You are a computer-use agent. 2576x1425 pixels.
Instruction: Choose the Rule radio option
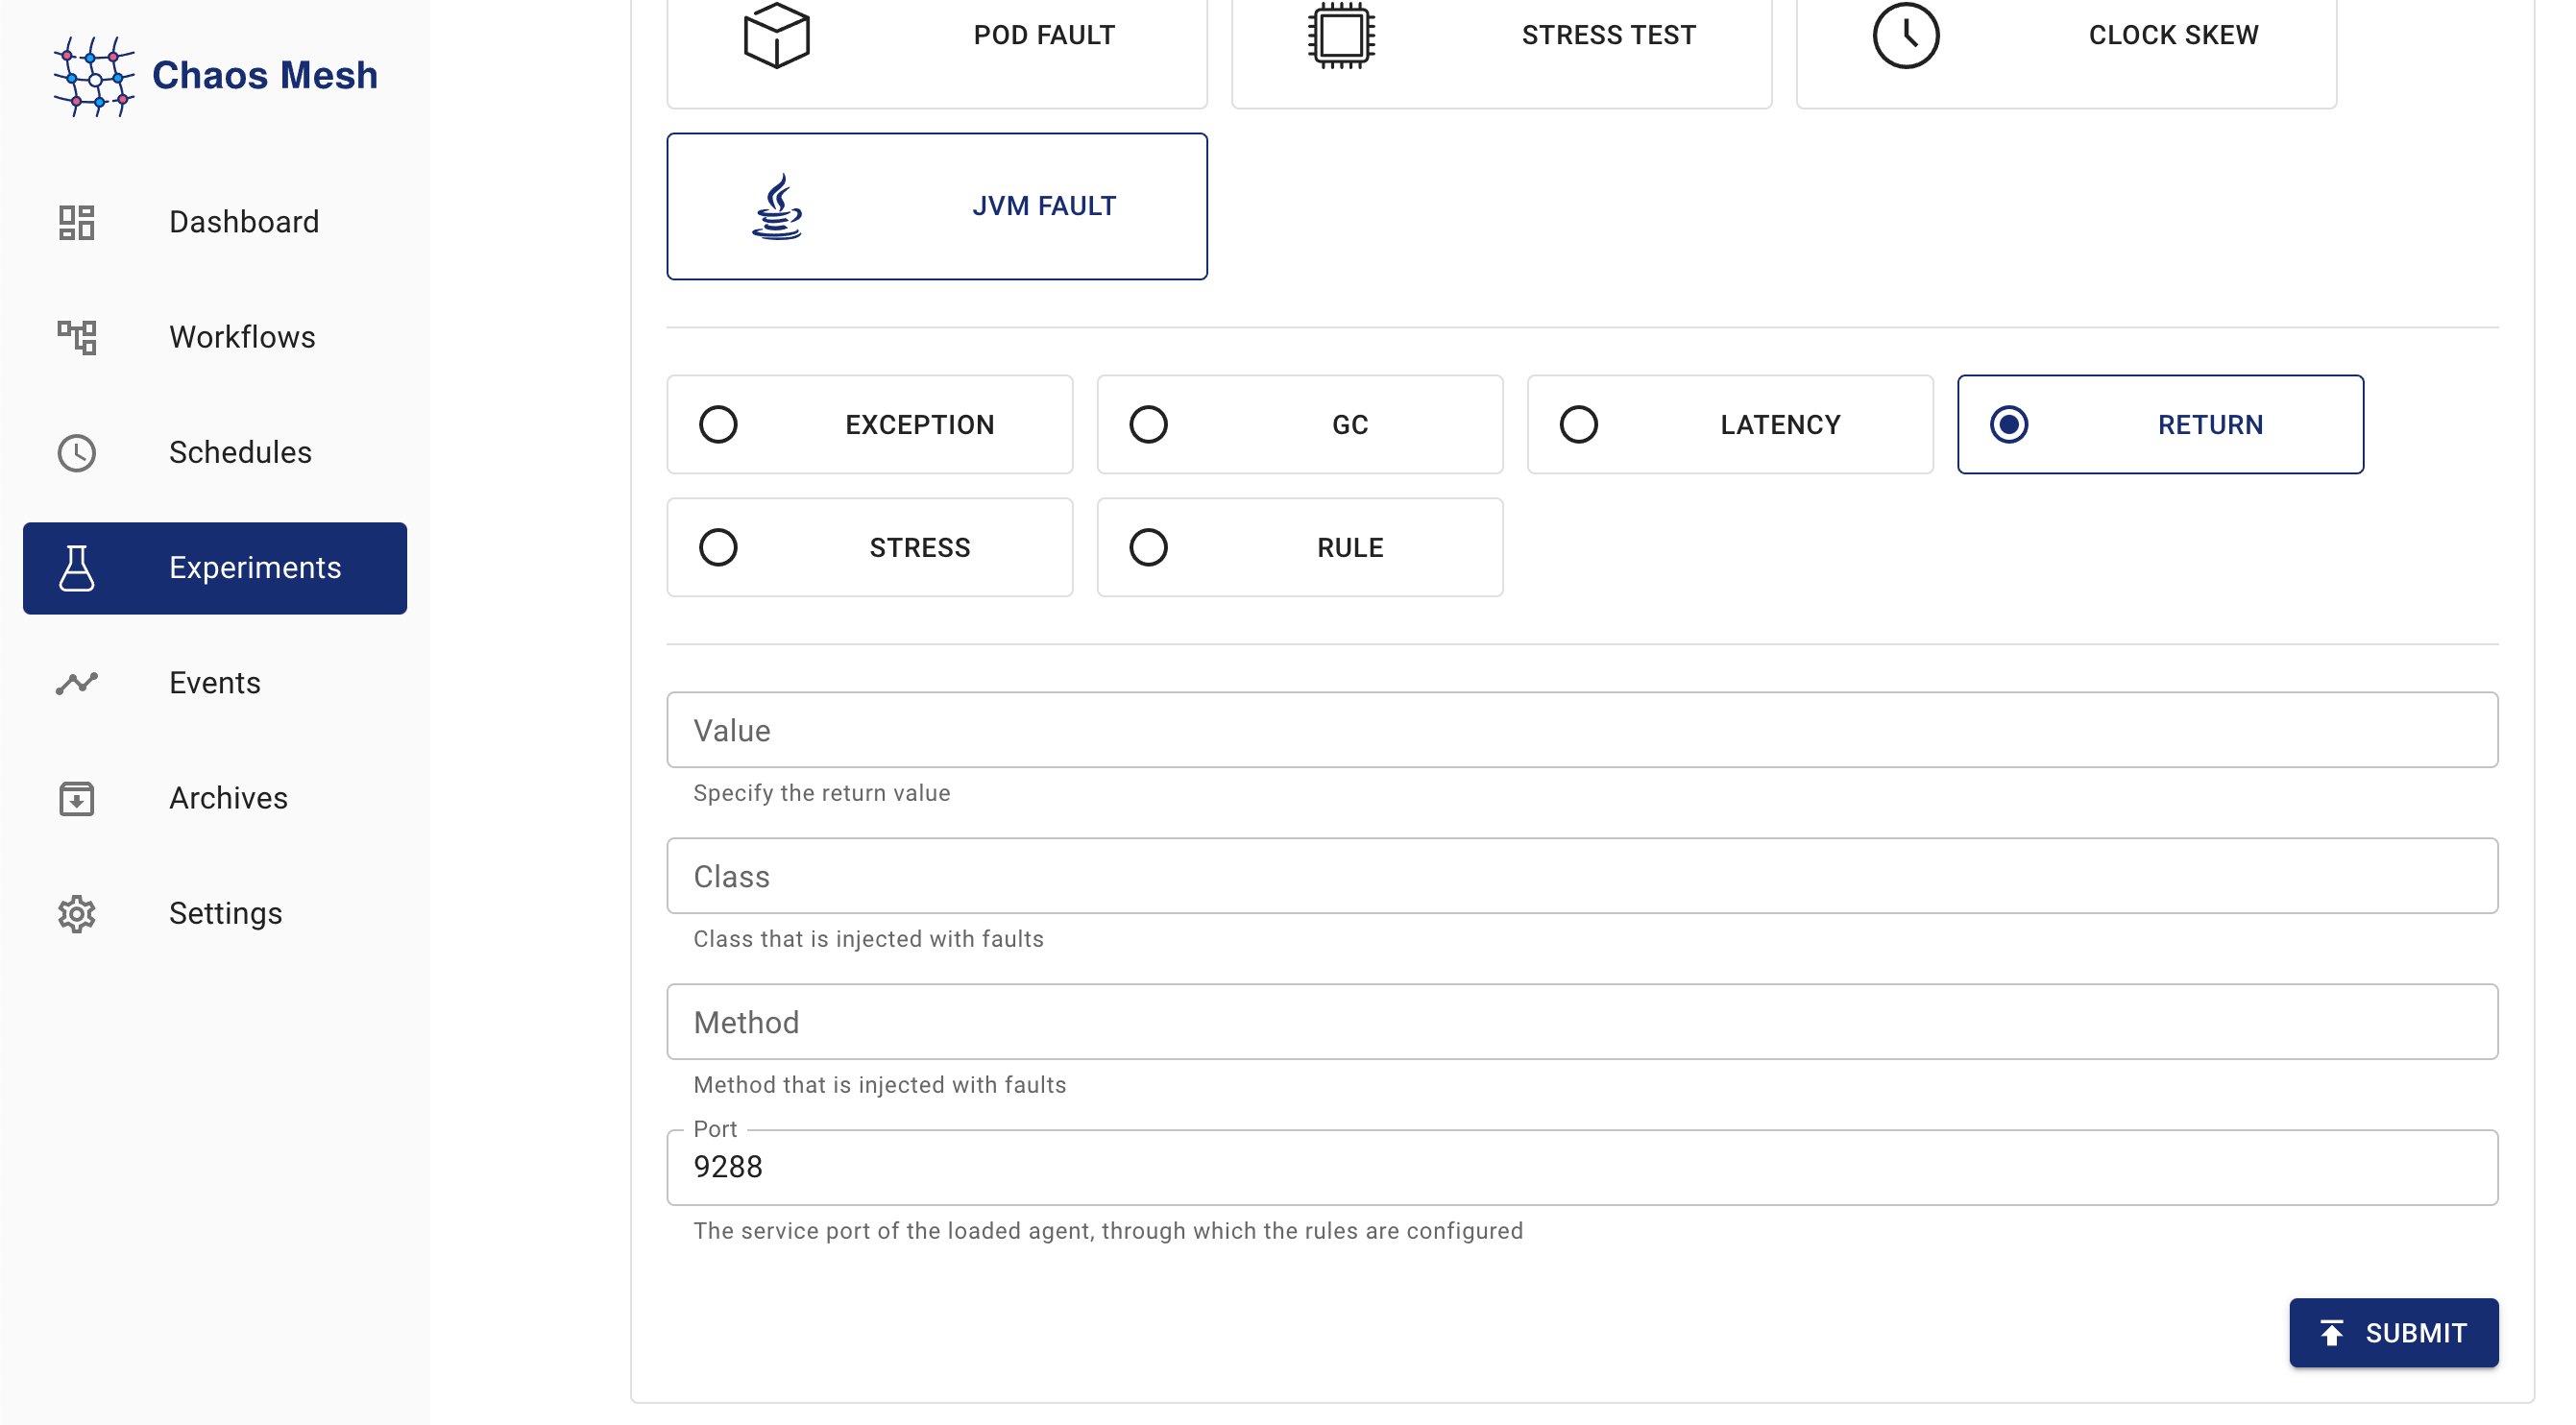[1148, 547]
